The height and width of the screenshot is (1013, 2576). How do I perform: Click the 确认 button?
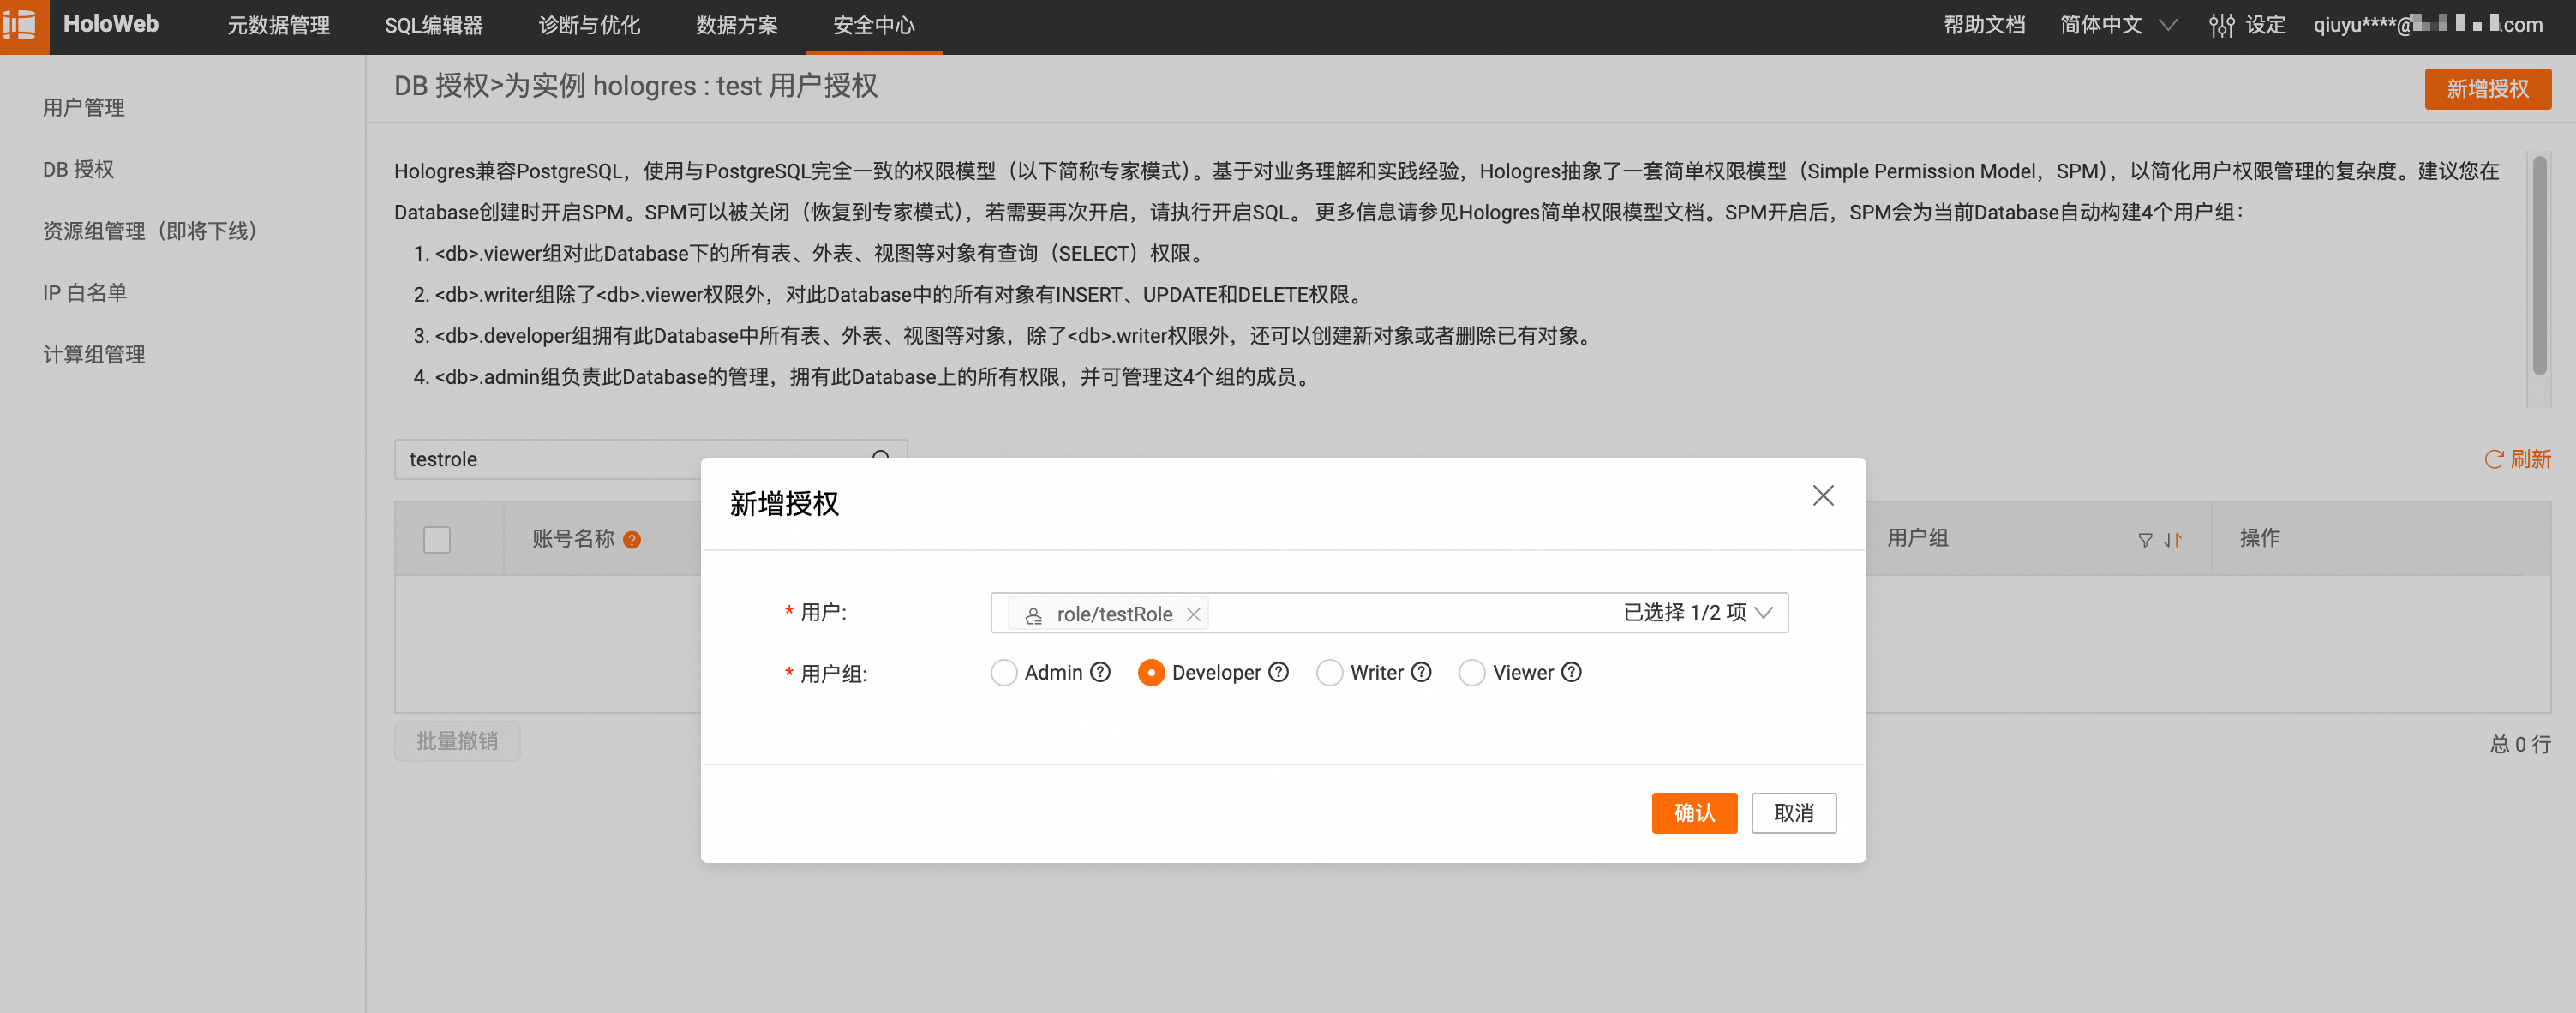(x=1693, y=813)
